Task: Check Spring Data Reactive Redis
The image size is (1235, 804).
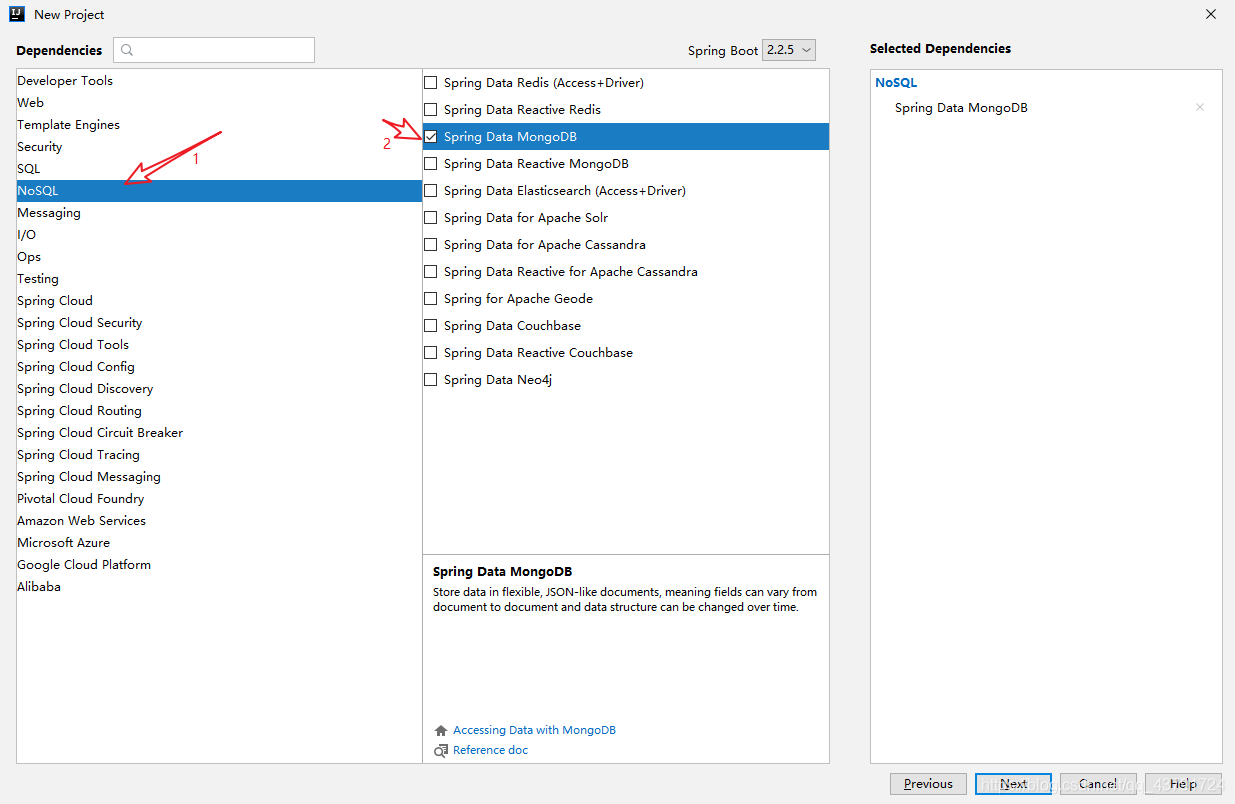Action: [431, 109]
